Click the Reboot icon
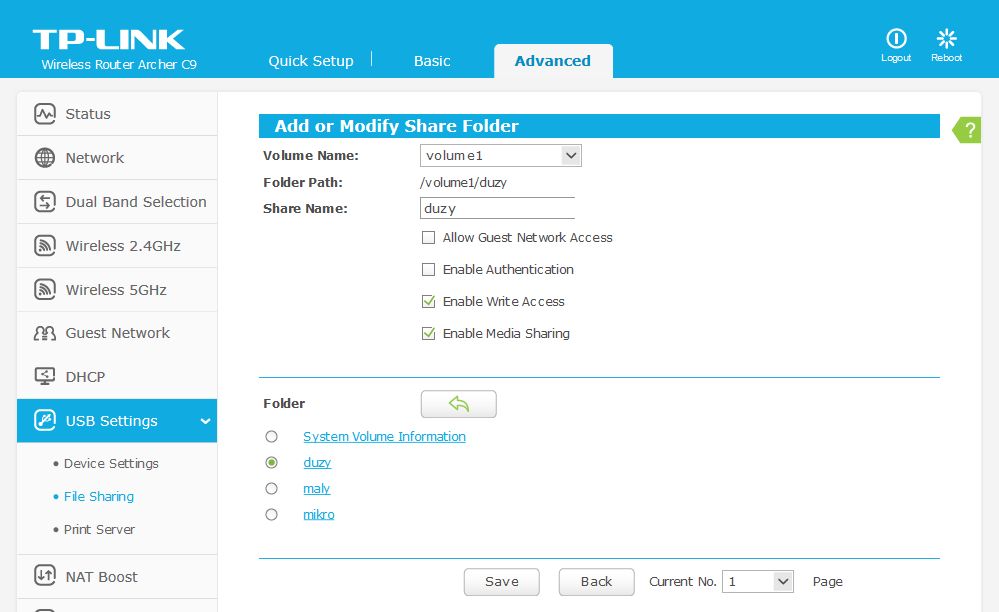 [946, 38]
